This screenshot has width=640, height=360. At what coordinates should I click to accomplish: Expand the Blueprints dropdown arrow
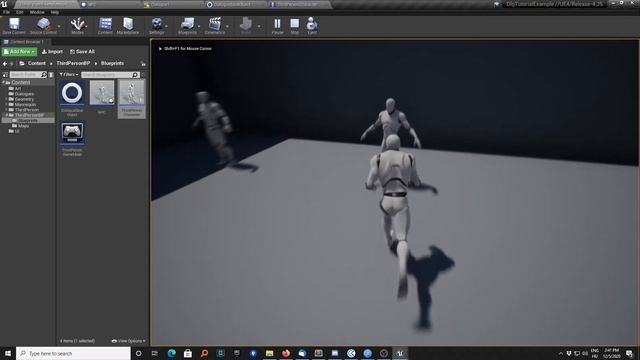199,26
